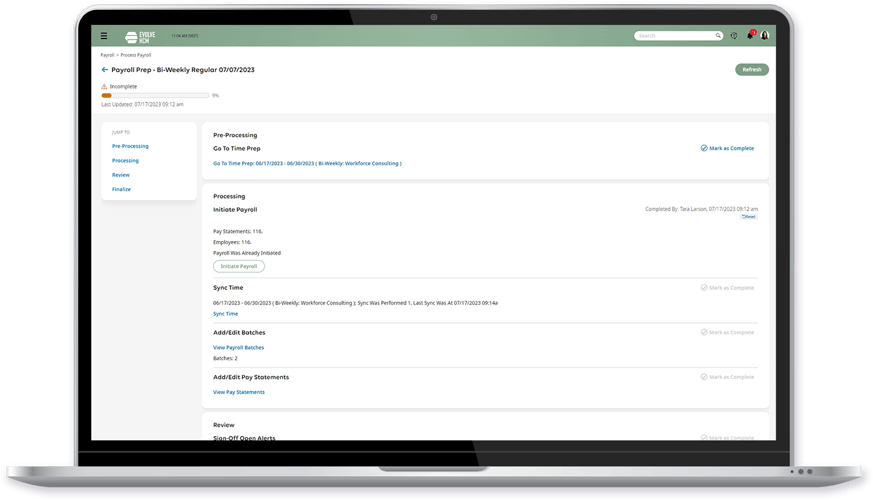The height and width of the screenshot is (500, 873).
Task: Click the Refresh button
Action: click(x=752, y=70)
